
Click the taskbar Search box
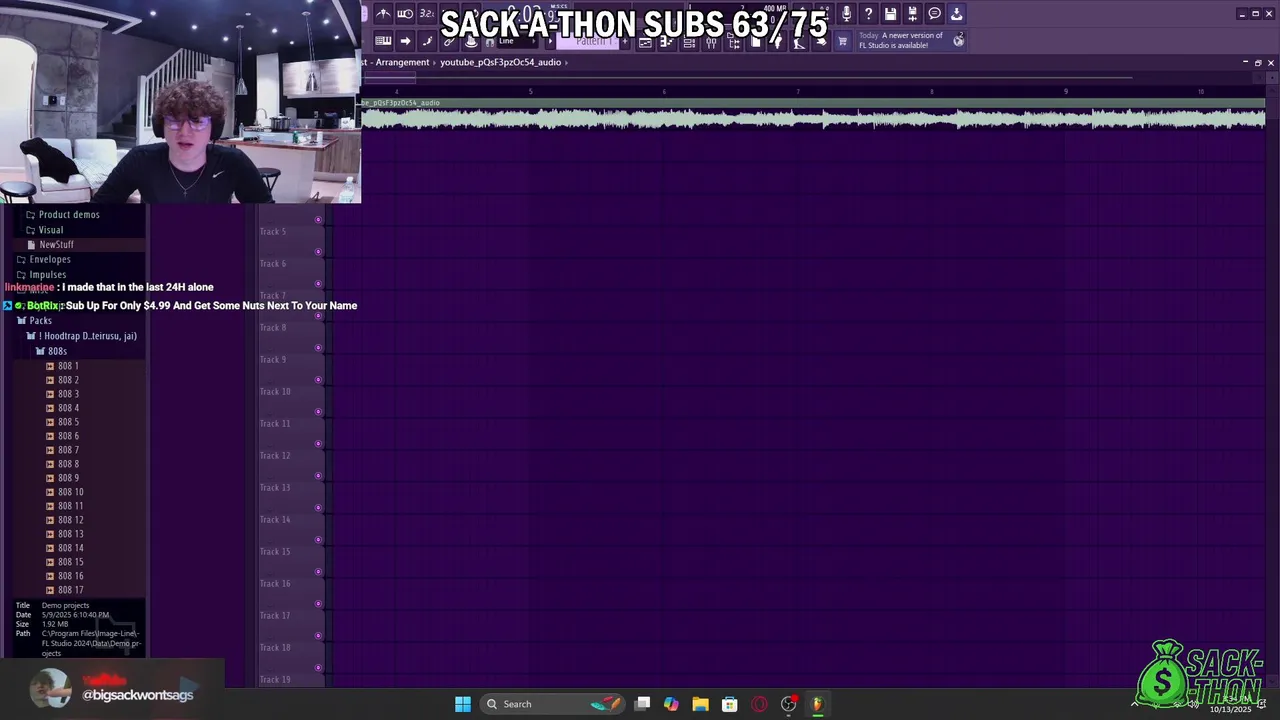tap(553, 704)
